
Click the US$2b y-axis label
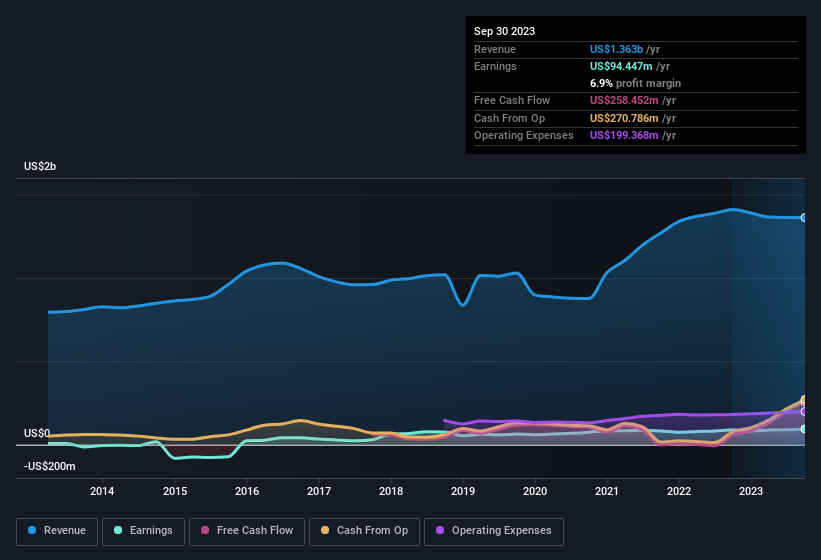pos(40,166)
